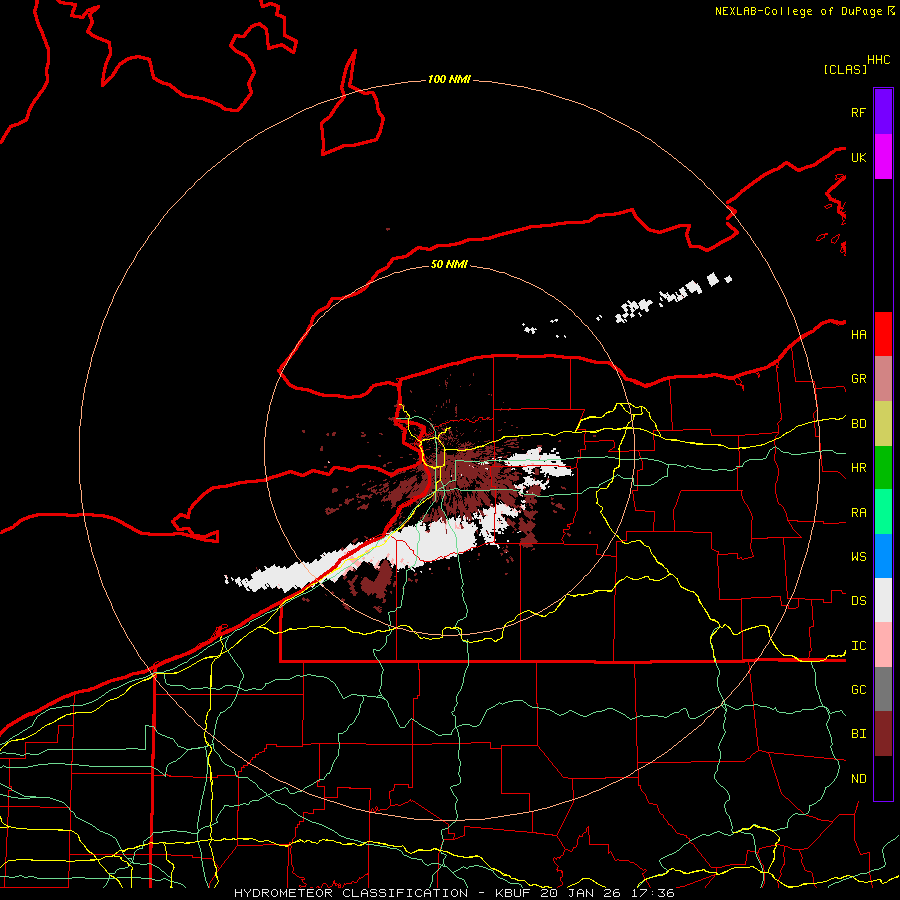Screen dimensions: 900x900
Task: Click the RF purple color swatch
Action: coord(883,112)
